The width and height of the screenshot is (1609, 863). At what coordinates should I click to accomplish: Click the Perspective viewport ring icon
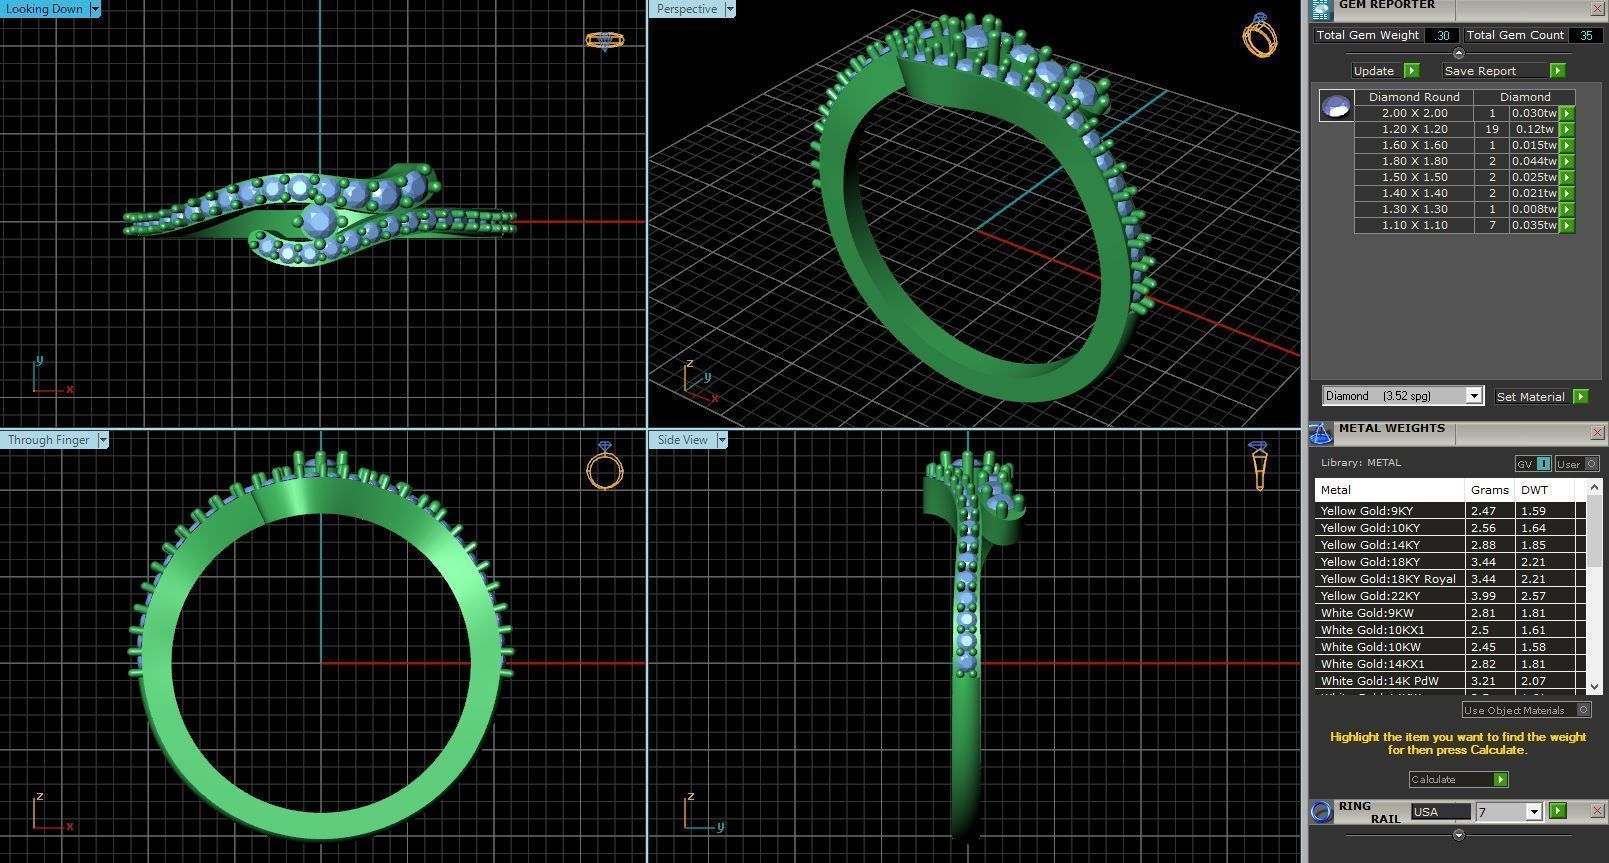tap(1259, 35)
